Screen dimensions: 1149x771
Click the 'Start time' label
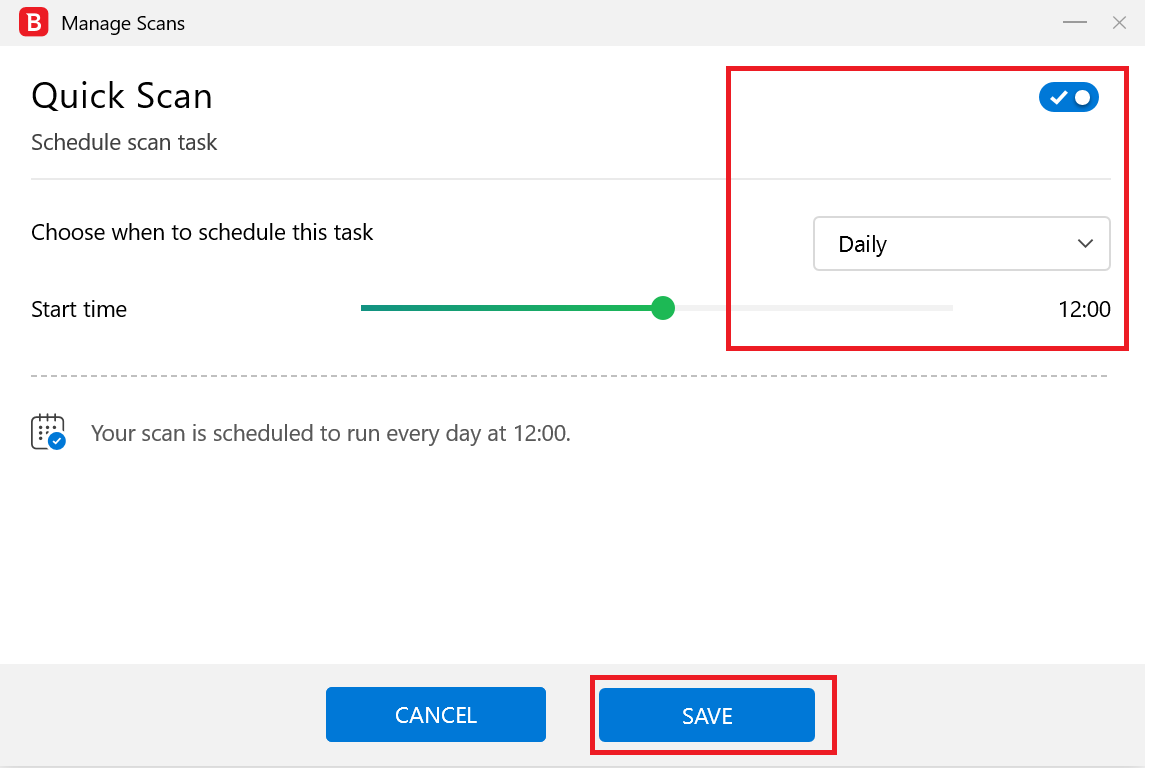tap(79, 310)
